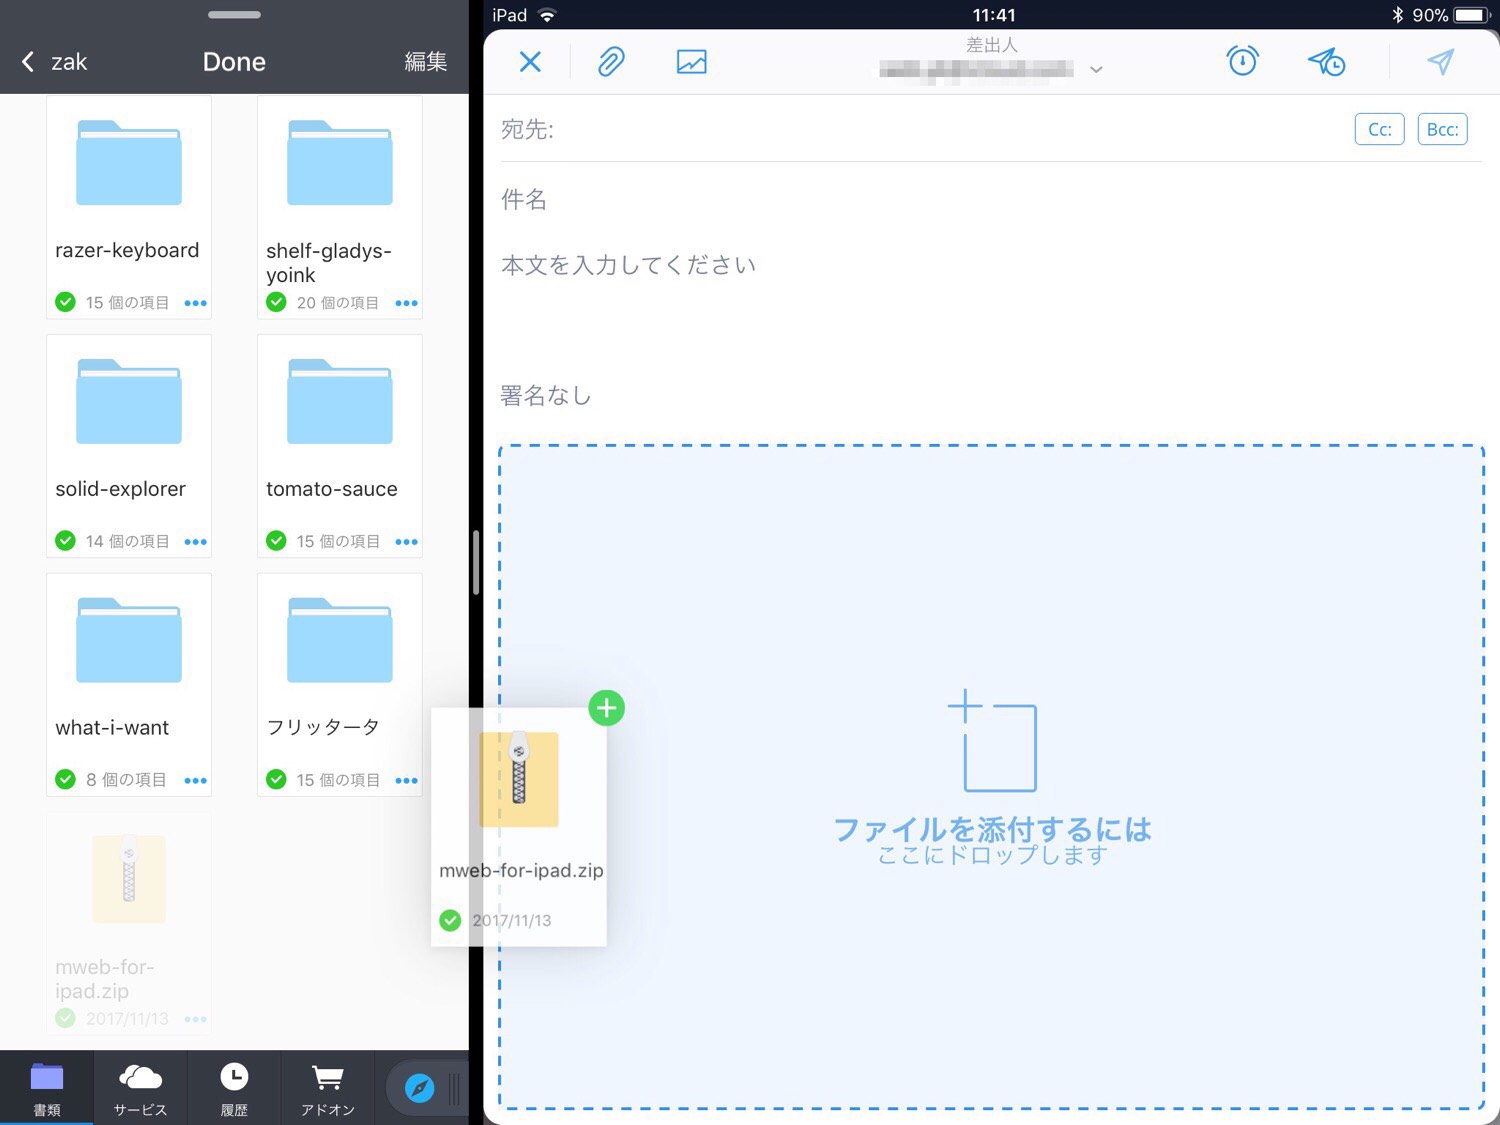The height and width of the screenshot is (1125, 1500).
Task: Click the Cc: button
Action: [x=1379, y=129]
